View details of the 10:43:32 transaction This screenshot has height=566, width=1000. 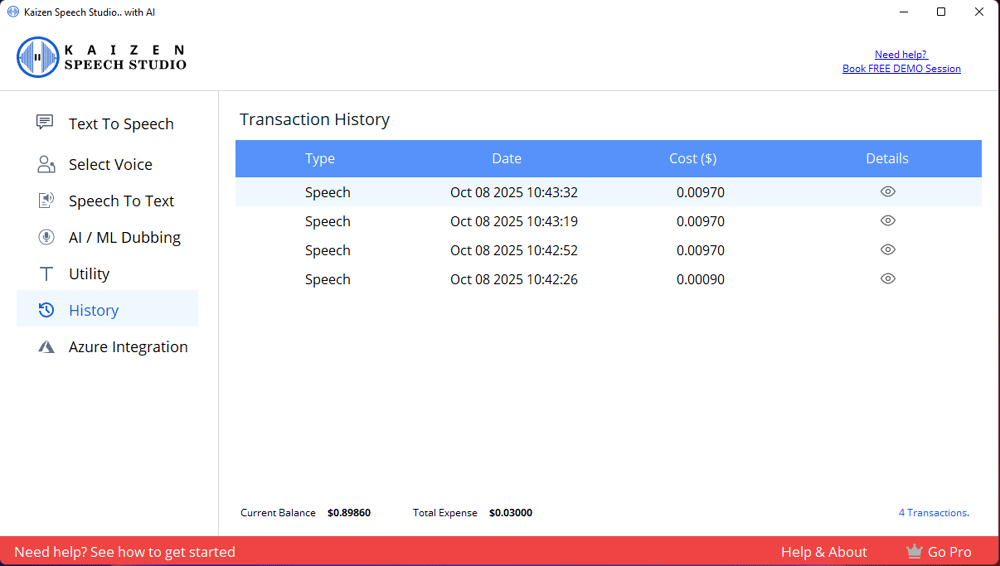click(887, 192)
